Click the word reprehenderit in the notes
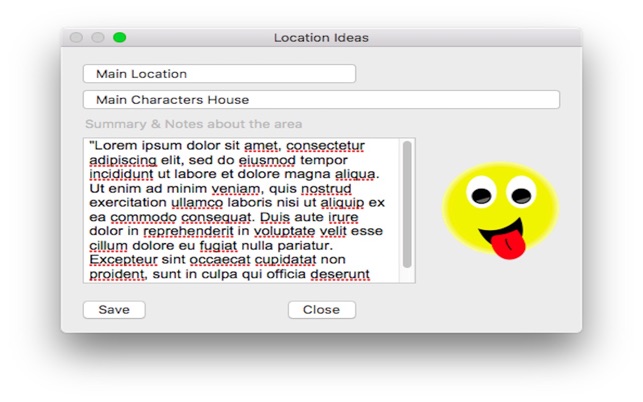 tap(188, 232)
